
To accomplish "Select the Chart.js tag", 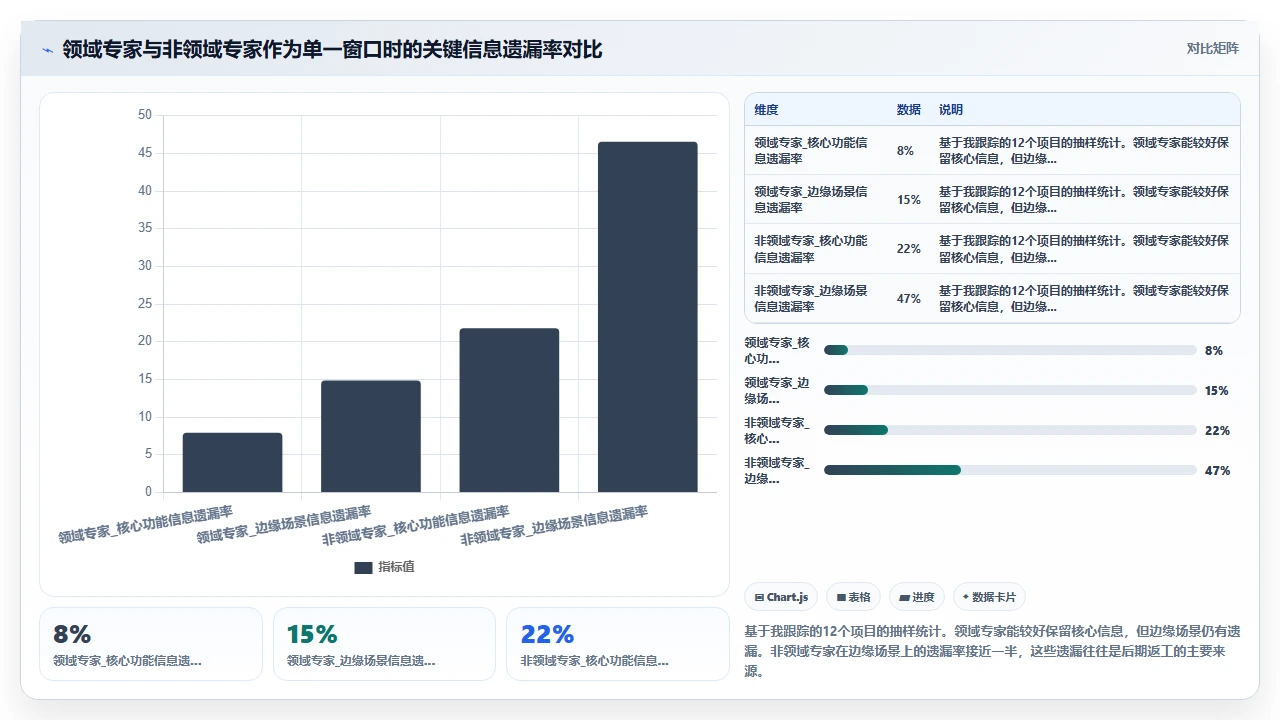I will 781,597.
